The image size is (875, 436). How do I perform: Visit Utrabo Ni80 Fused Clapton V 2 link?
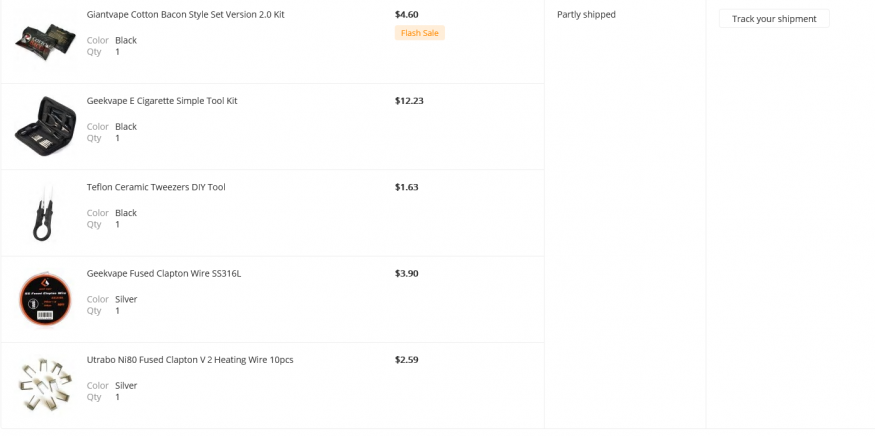(190, 359)
